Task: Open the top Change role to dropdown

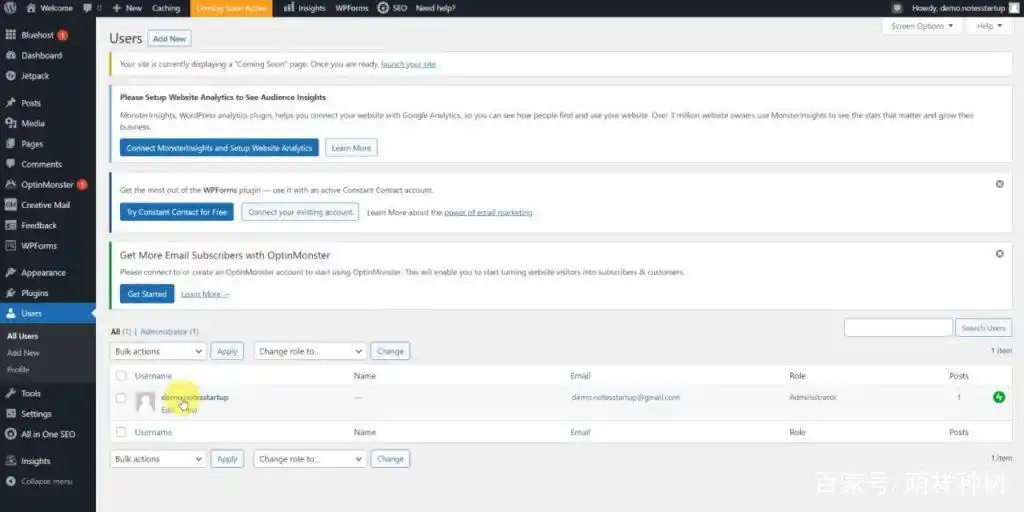Action: [309, 351]
